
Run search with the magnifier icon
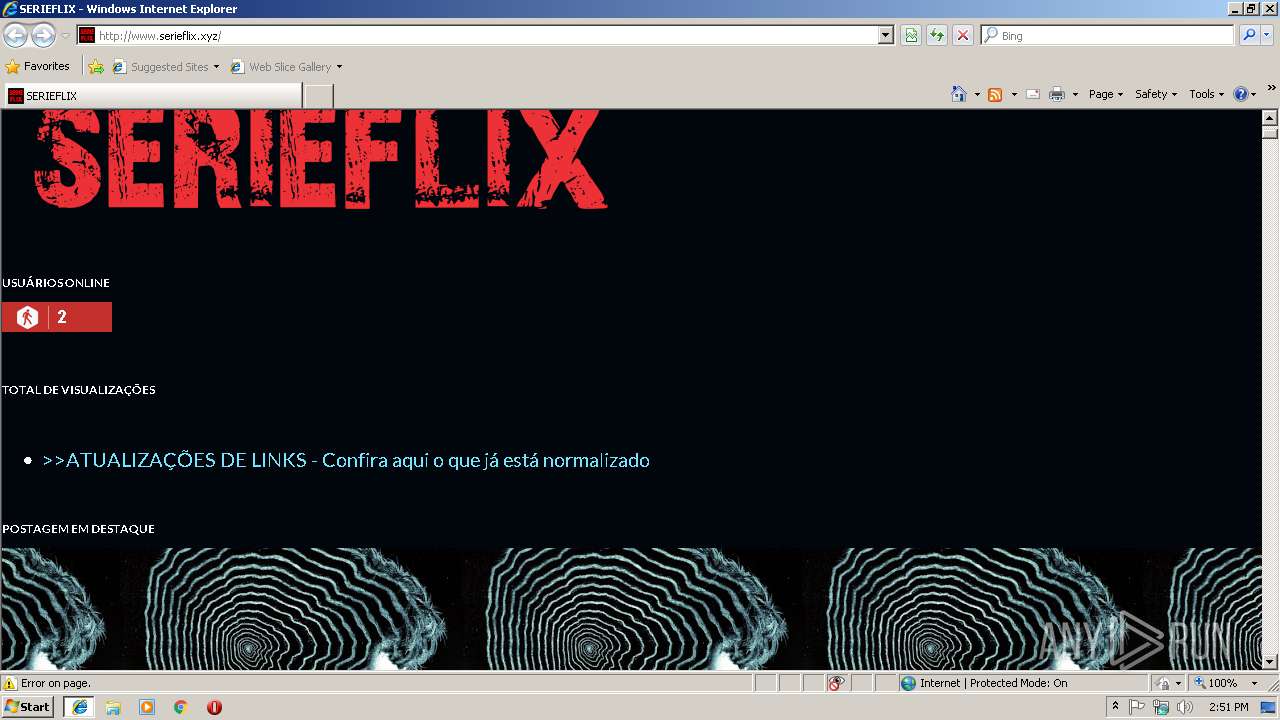(1249, 35)
